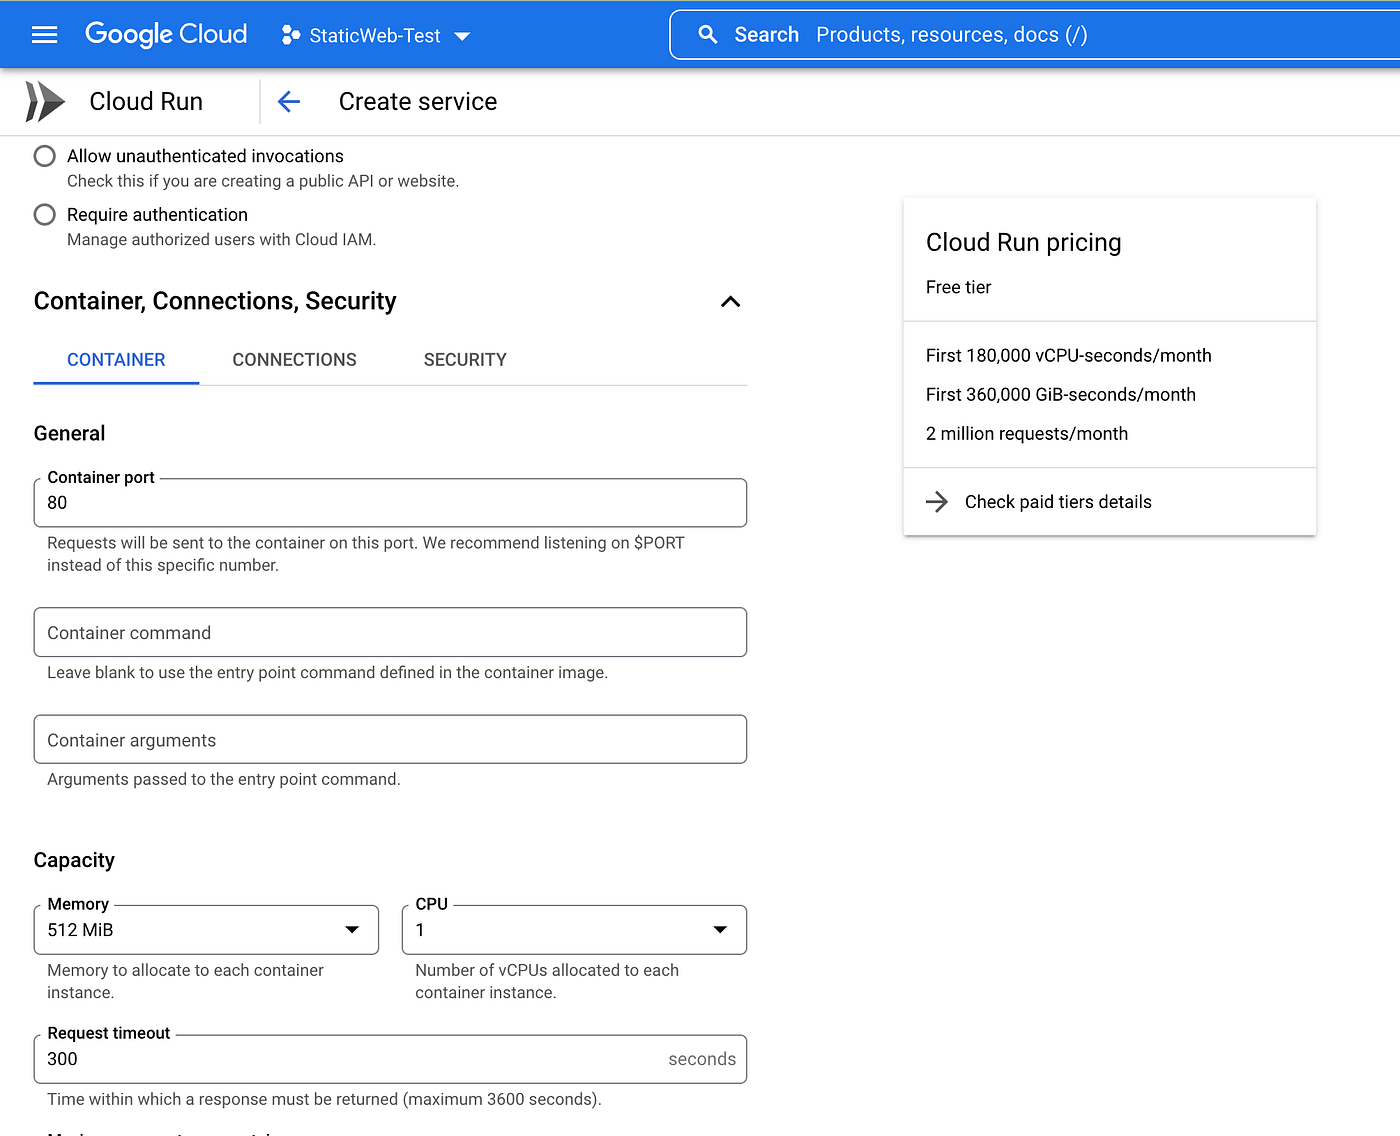Click the Container command input field
The width and height of the screenshot is (1400, 1136).
coord(390,632)
